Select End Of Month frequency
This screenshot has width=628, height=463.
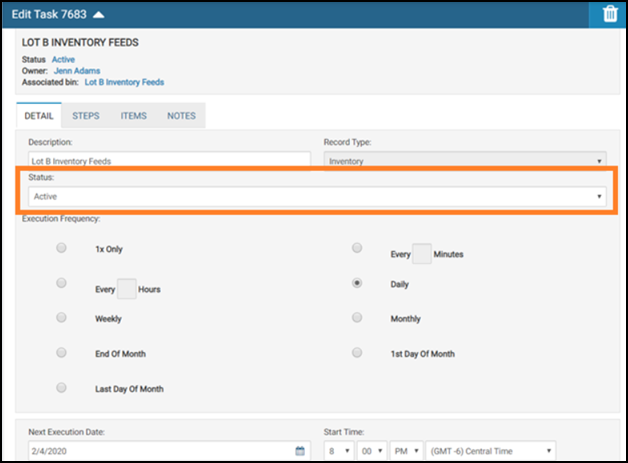point(62,352)
